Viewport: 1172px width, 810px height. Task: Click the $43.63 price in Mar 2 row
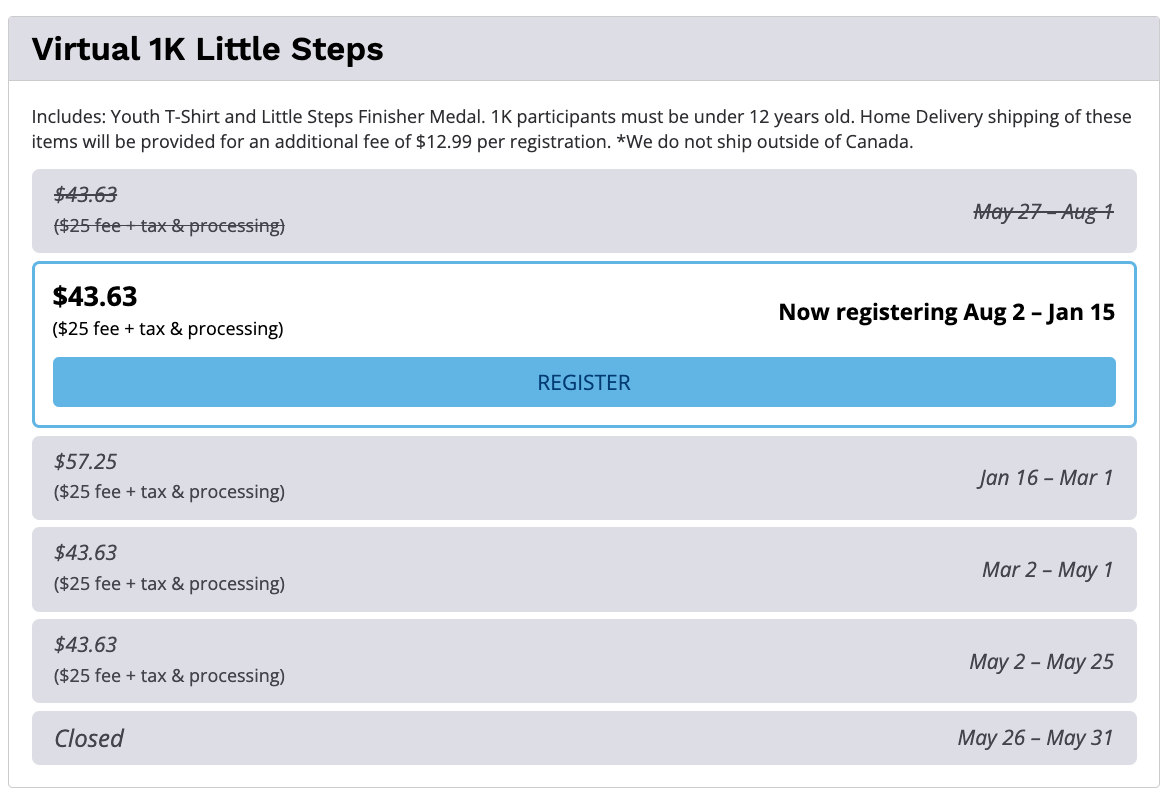pyautogui.click(x=85, y=553)
